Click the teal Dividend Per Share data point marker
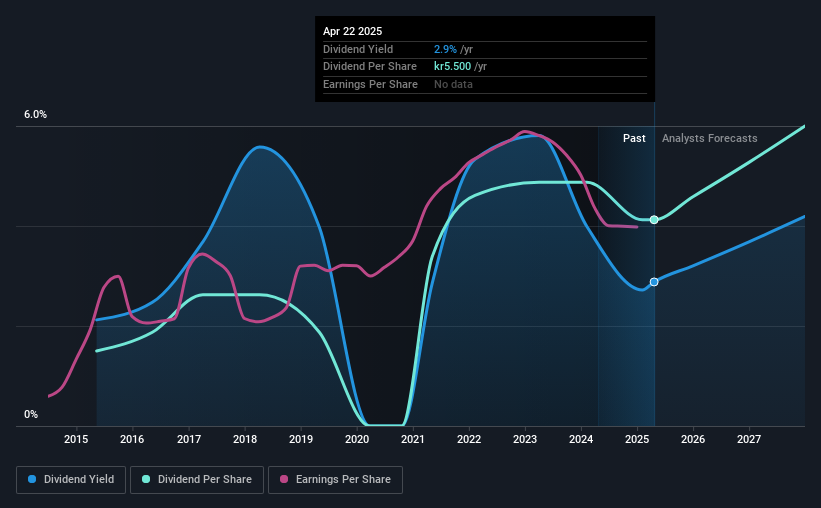 point(654,220)
